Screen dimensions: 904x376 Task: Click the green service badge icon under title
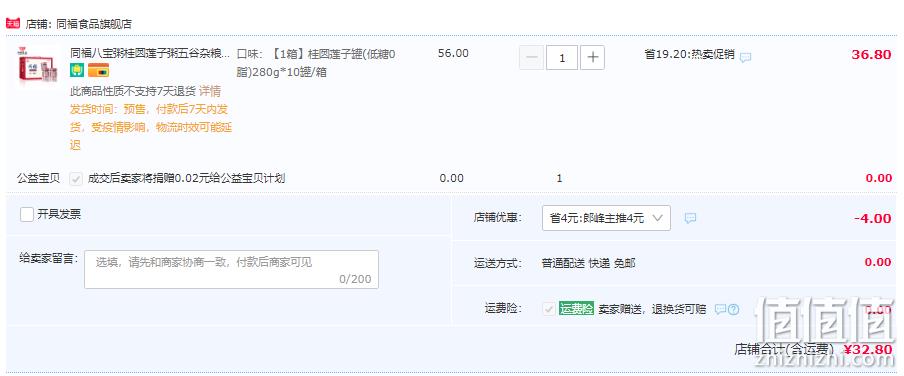pos(77,71)
